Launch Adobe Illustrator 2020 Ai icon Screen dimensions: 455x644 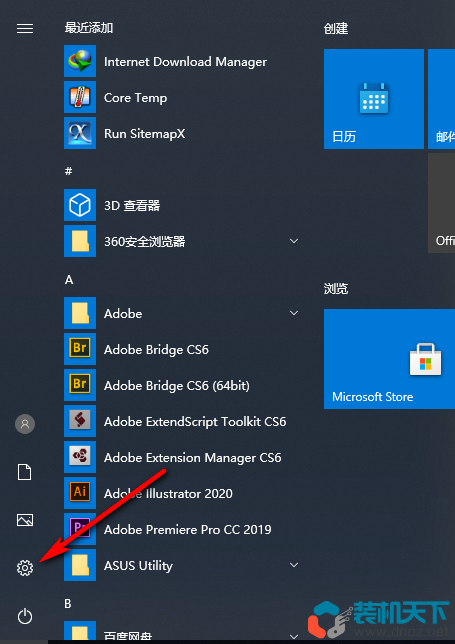[x=80, y=493]
